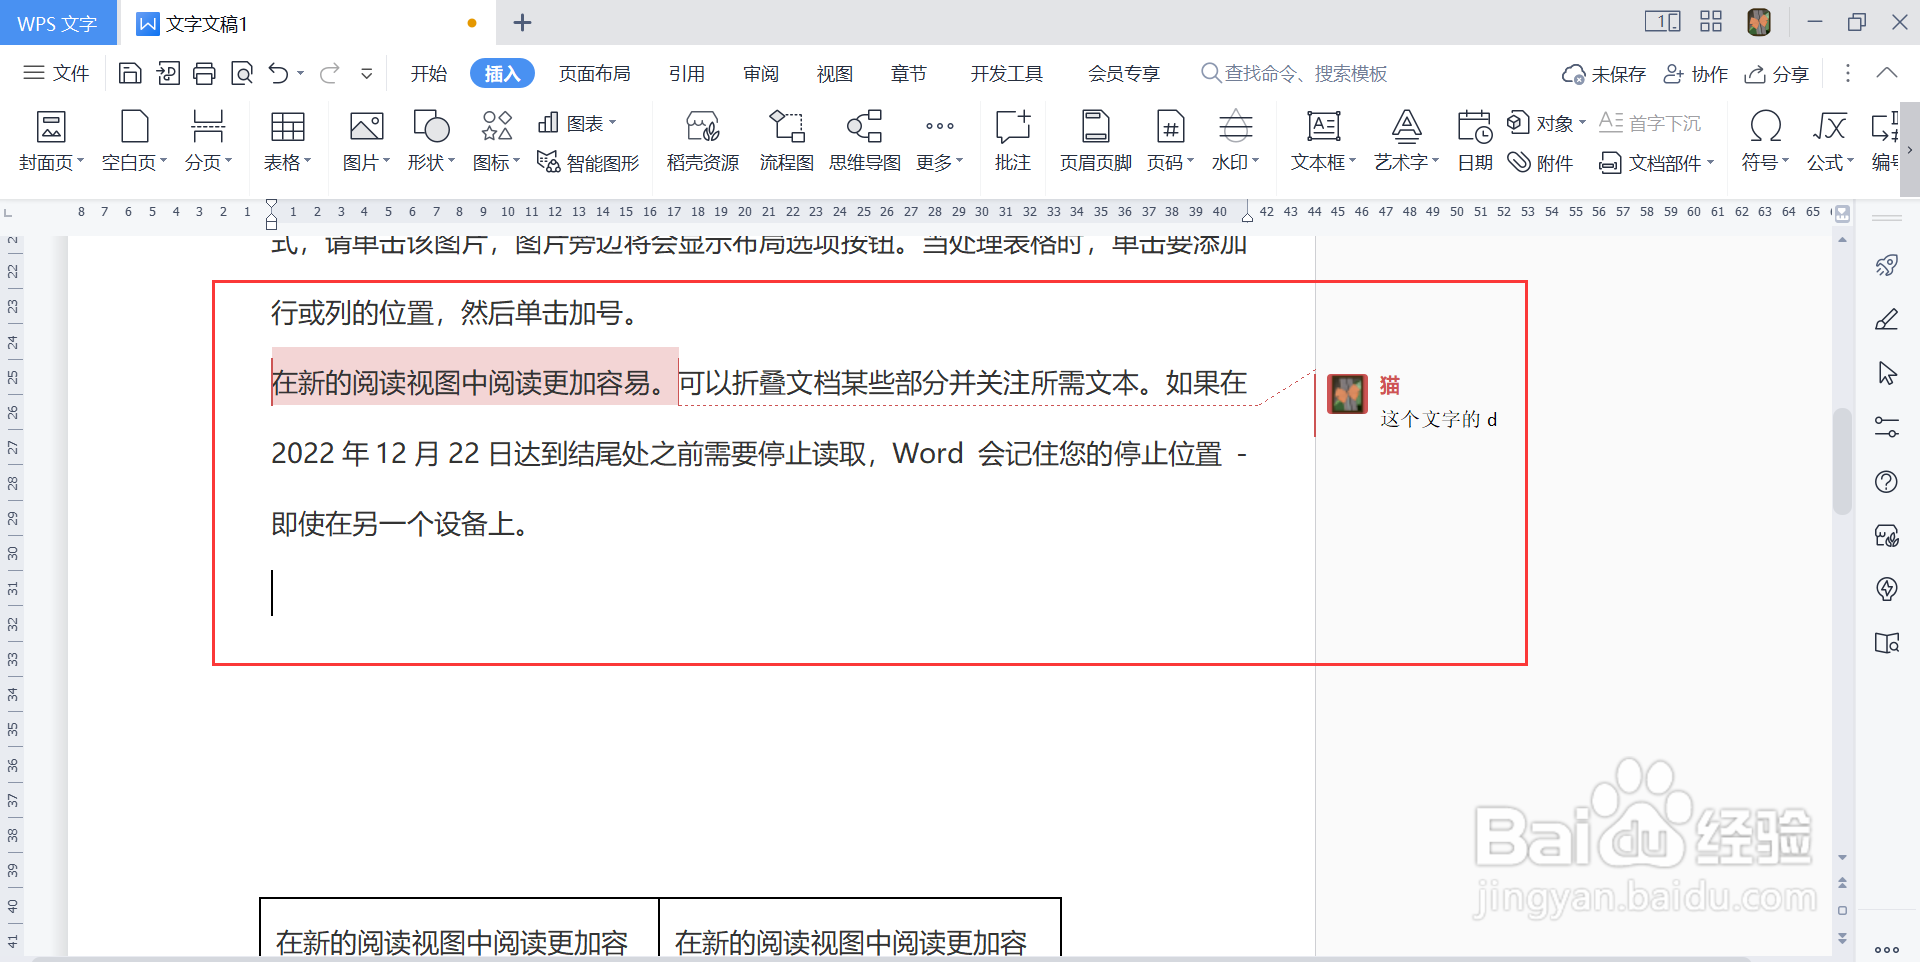Open the 形状 shapes dropdown
Screen dimensions: 1920x962
[431, 140]
